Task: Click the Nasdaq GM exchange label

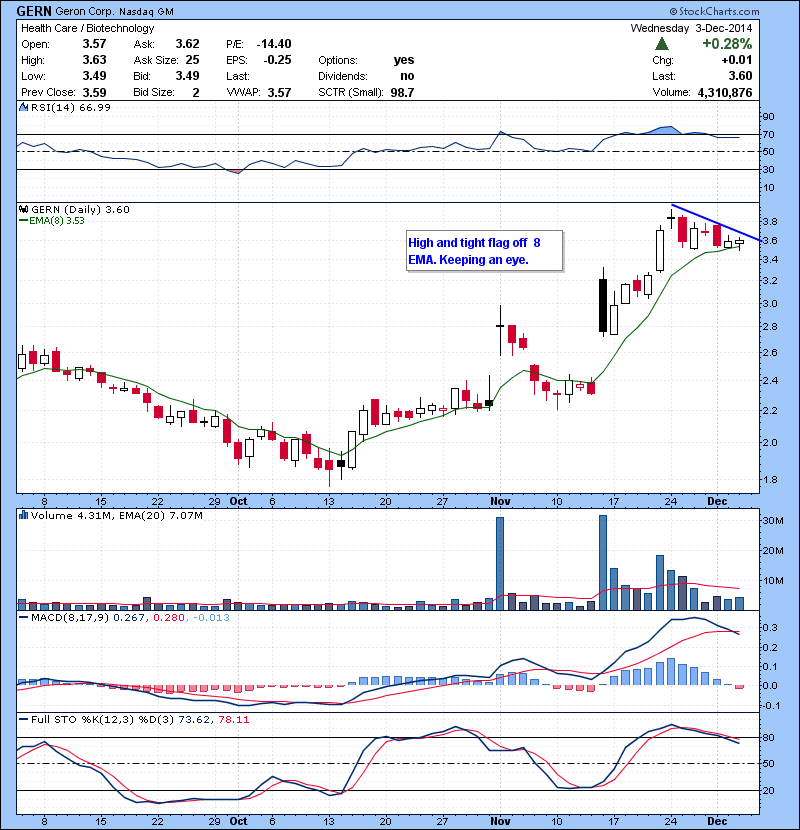Action: 146,12
